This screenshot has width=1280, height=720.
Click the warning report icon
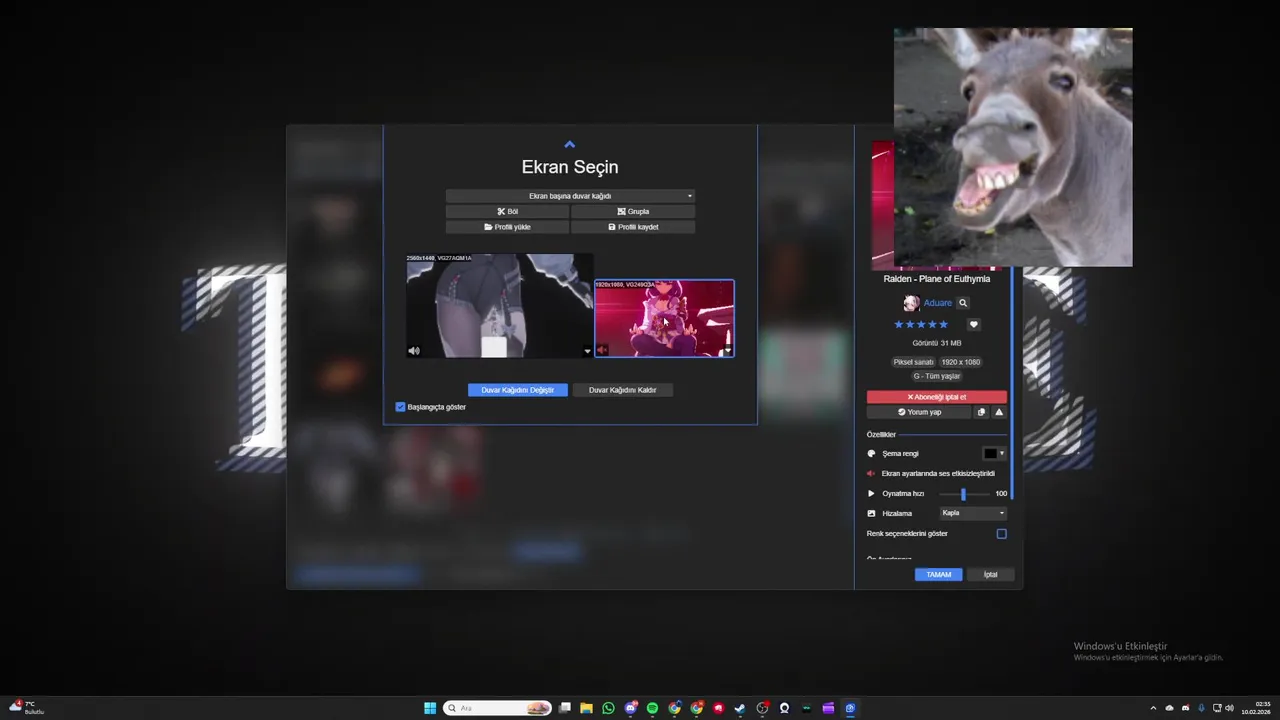(x=999, y=412)
